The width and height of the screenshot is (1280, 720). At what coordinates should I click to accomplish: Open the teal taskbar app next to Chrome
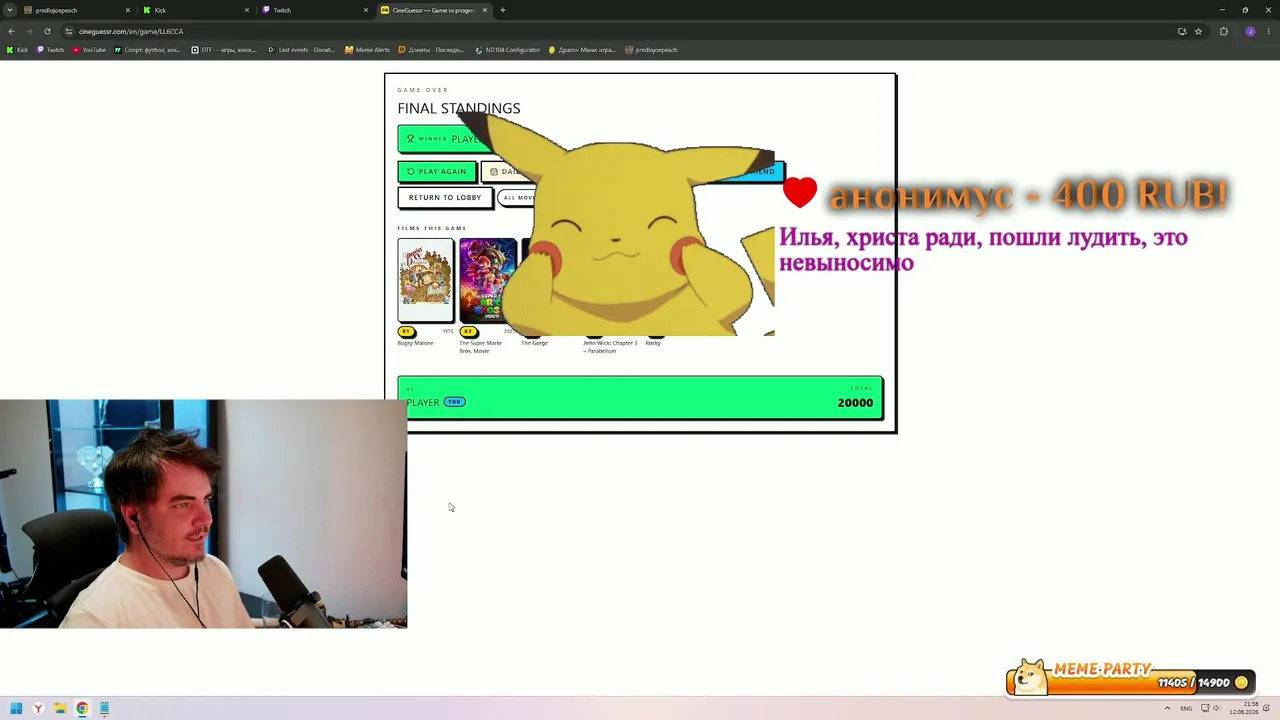tap(104, 709)
